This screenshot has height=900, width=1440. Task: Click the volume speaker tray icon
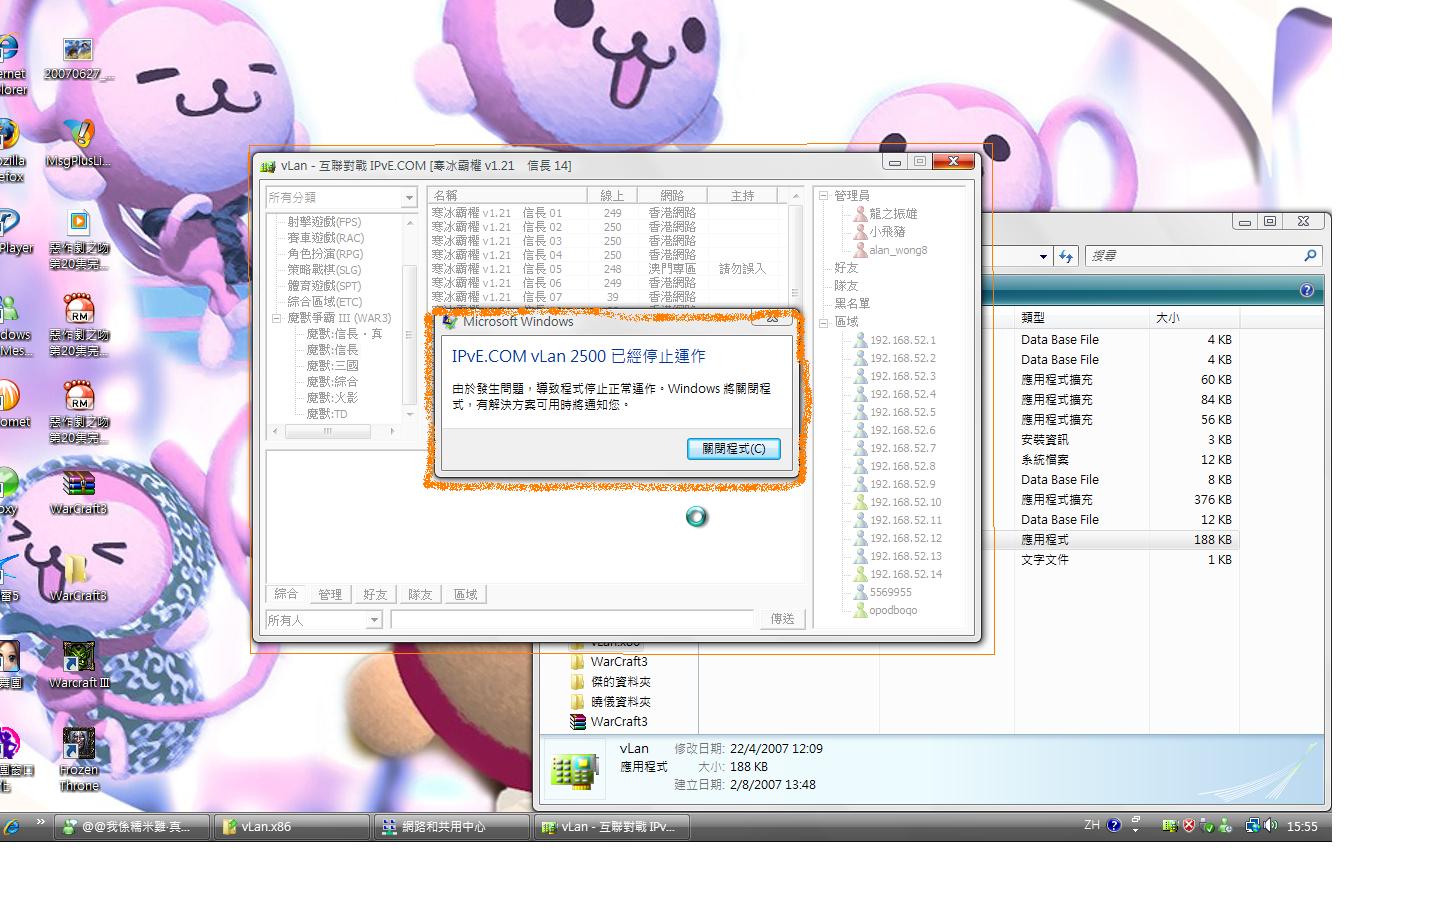pos(1270,826)
